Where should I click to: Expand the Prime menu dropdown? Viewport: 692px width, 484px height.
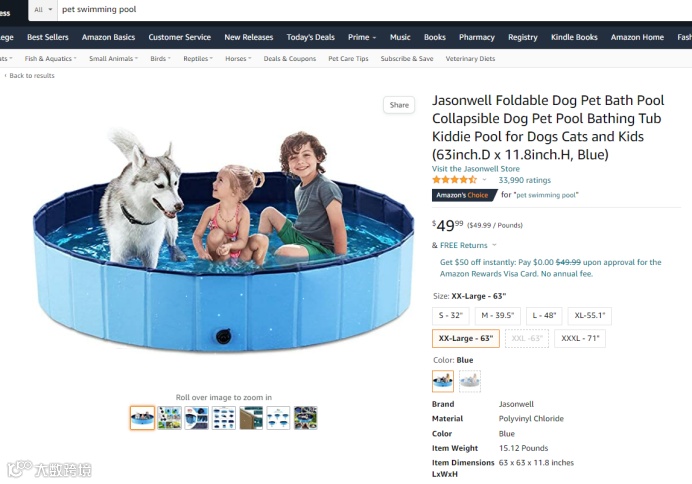click(x=362, y=38)
